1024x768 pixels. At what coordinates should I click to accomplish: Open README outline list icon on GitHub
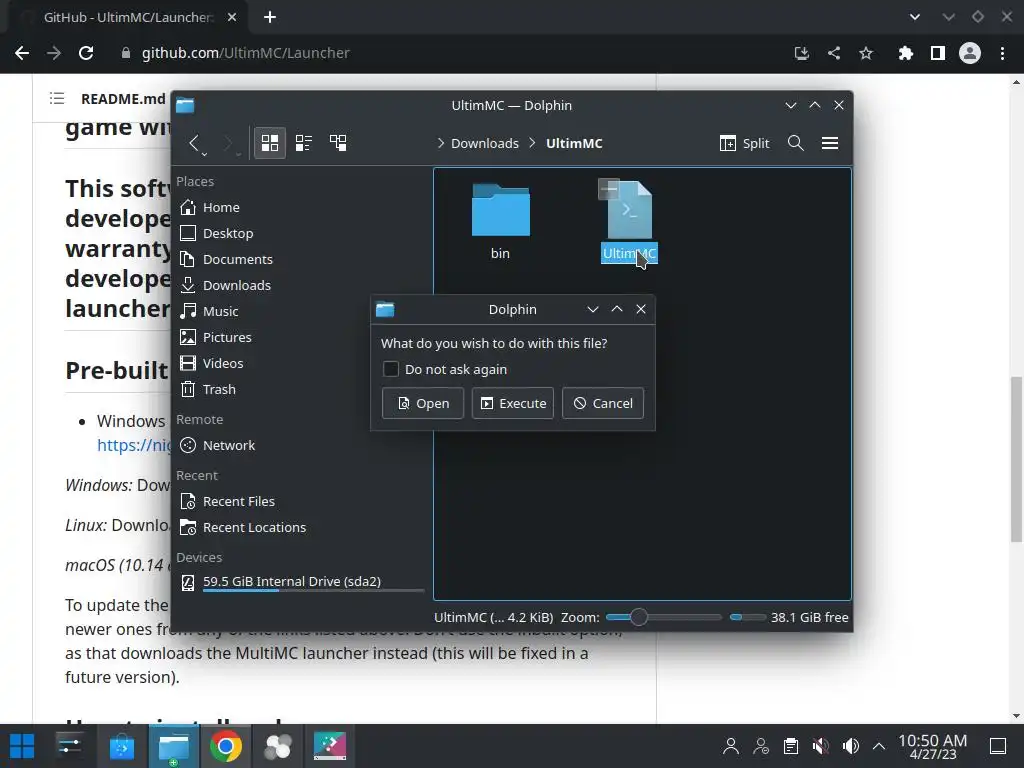coord(57,99)
